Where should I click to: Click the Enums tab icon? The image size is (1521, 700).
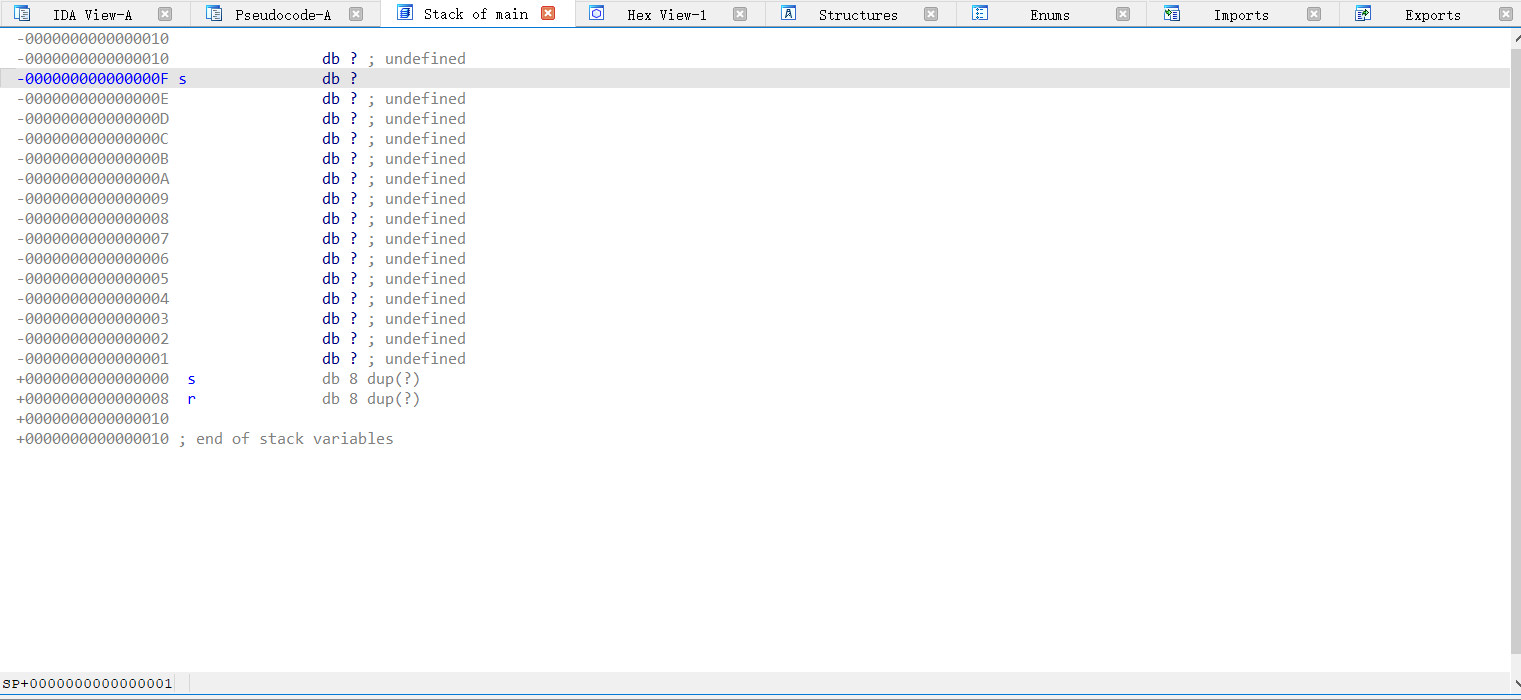pyautogui.click(x=980, y=14)
